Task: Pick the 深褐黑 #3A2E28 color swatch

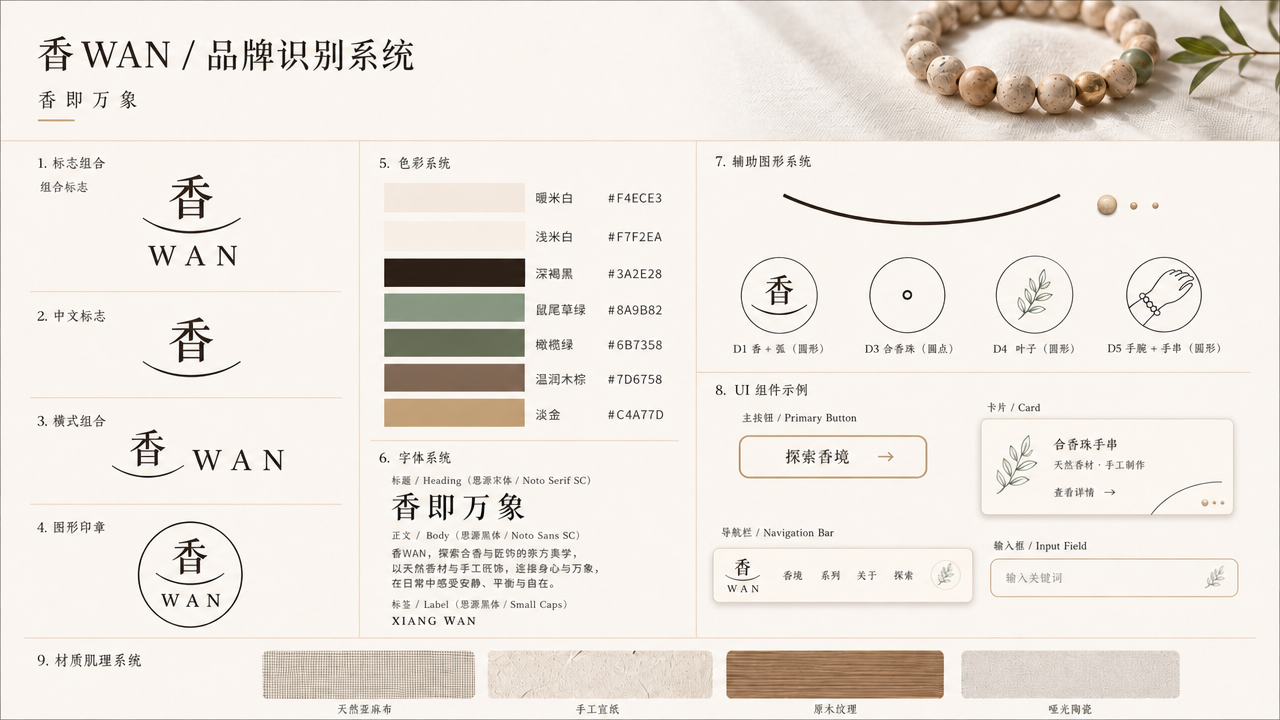Action: click(454, 273)
